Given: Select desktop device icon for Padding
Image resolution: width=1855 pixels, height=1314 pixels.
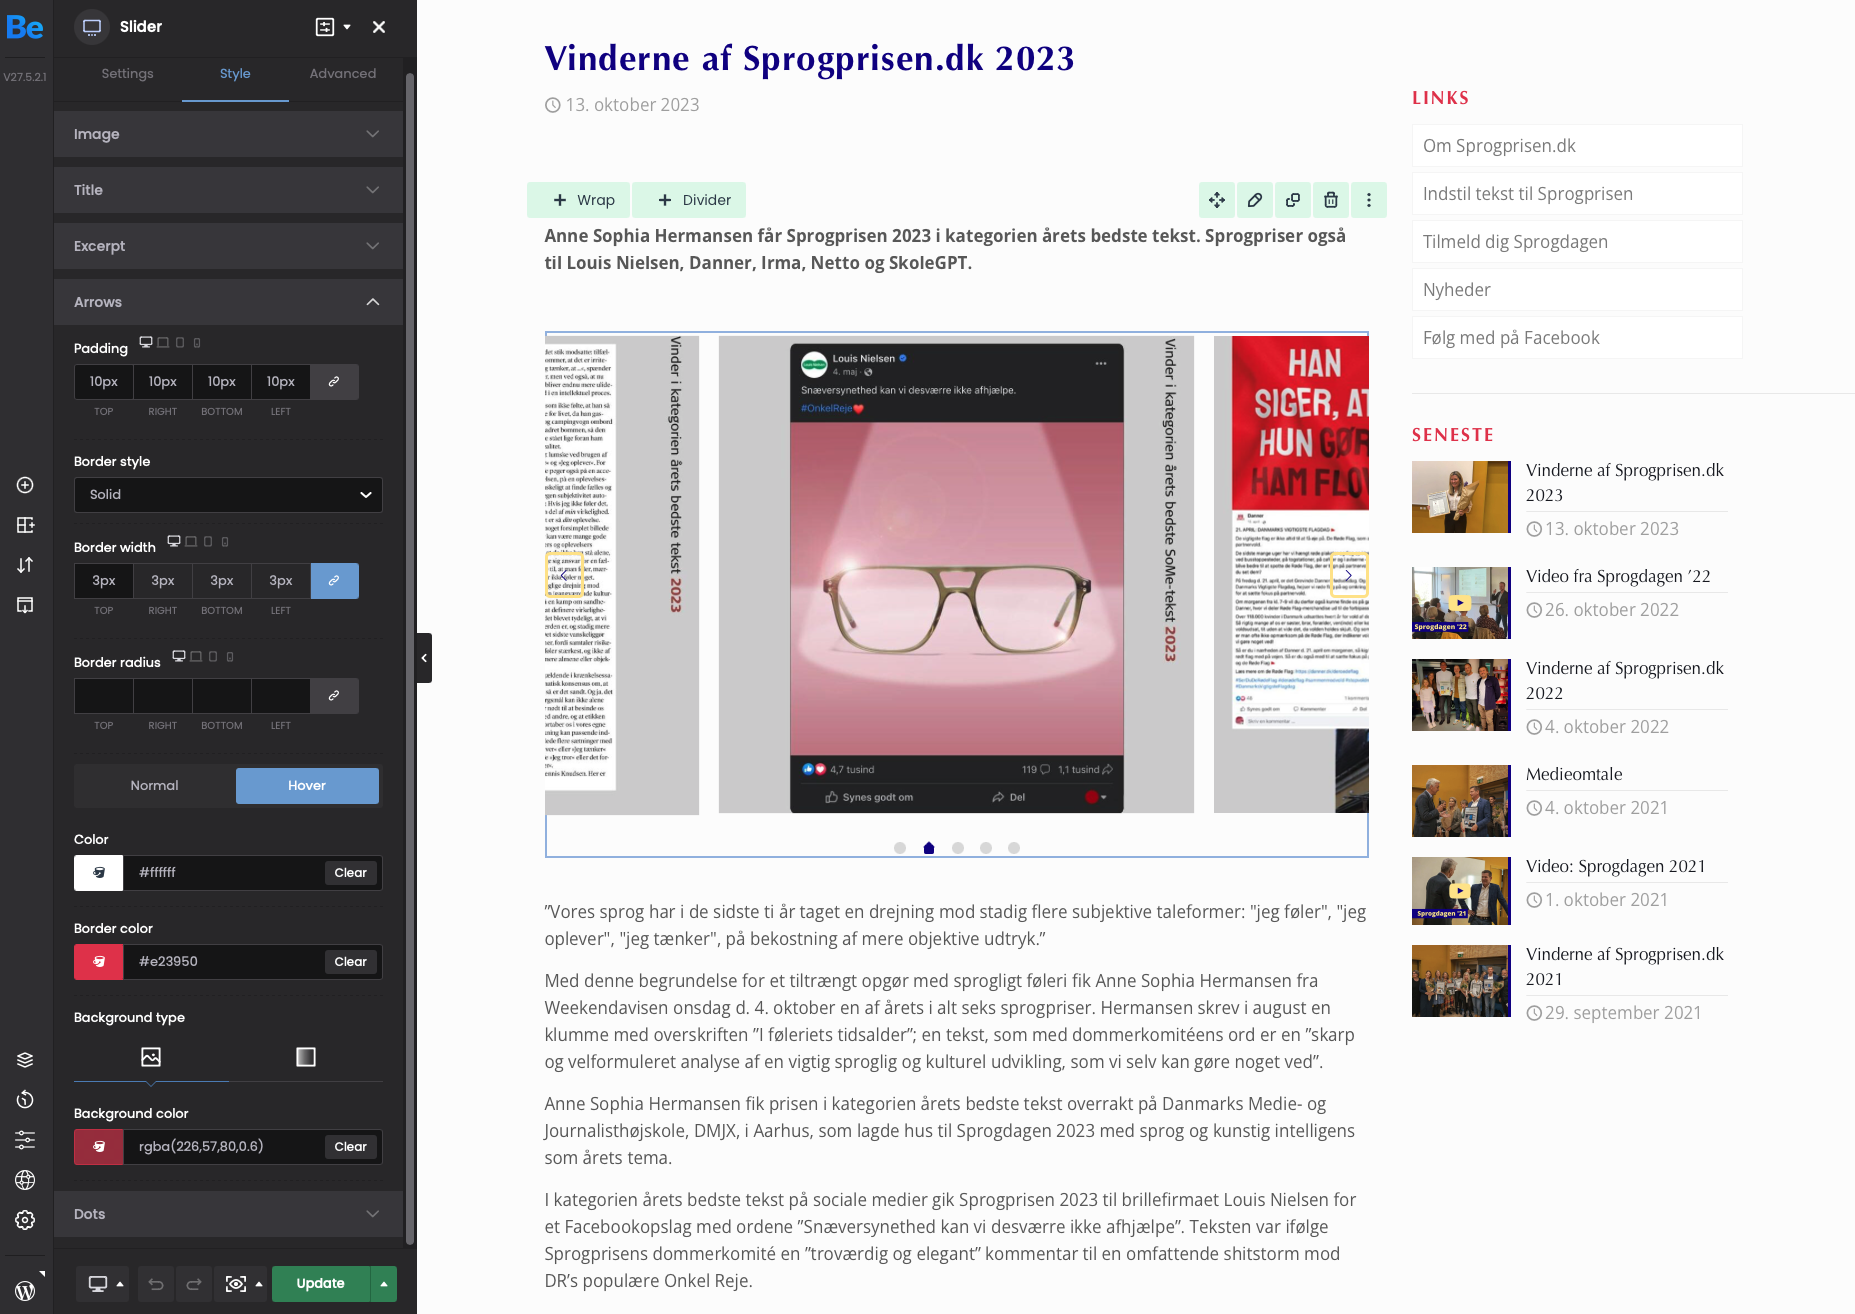Looking at the screenshot, I should coord(146,342).
